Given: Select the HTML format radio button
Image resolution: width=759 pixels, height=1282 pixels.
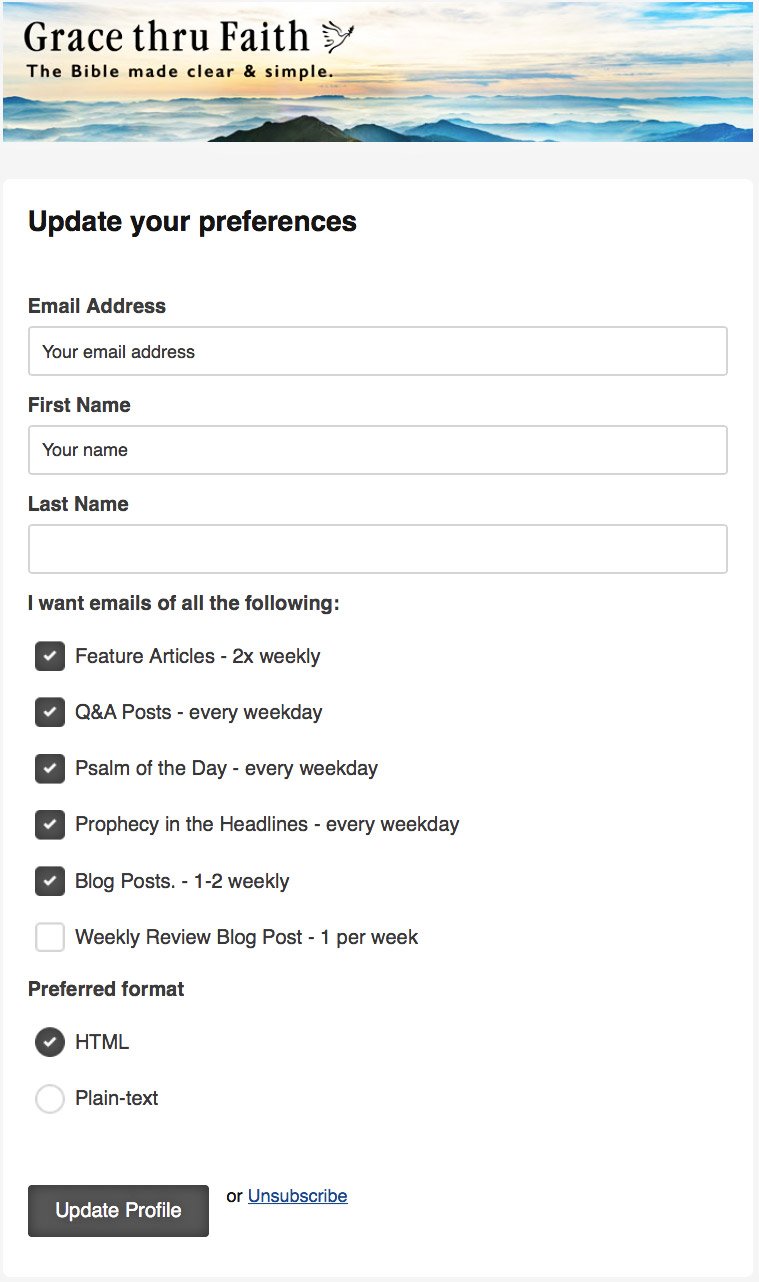Looking at the screenshot, I should (x=50, y=1042).
